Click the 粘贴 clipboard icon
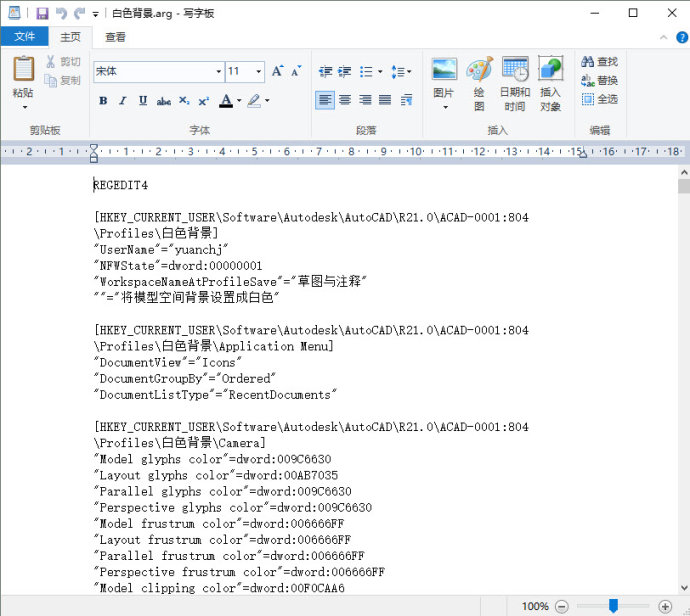 (x=23, y=69)
